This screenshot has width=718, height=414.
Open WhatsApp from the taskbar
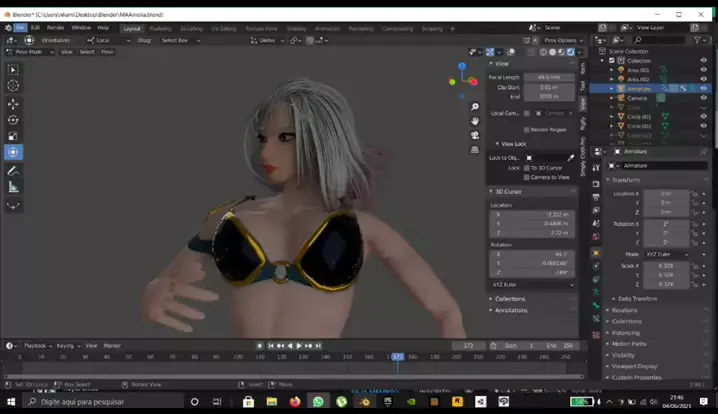tap(318, 402)
